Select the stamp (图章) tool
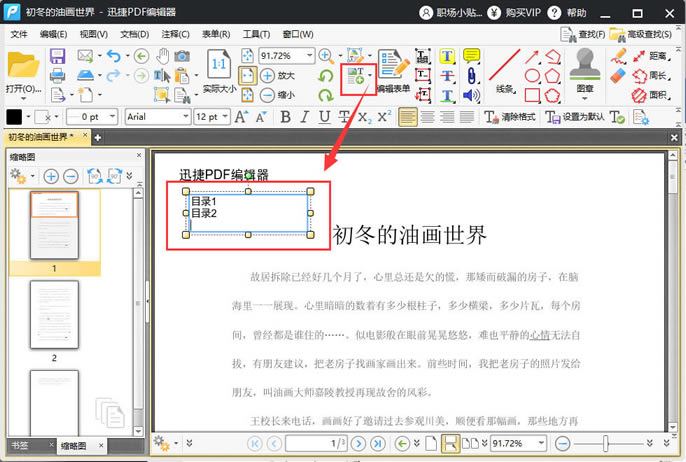This screenshot has width=686, height=462. coord(584,70)
